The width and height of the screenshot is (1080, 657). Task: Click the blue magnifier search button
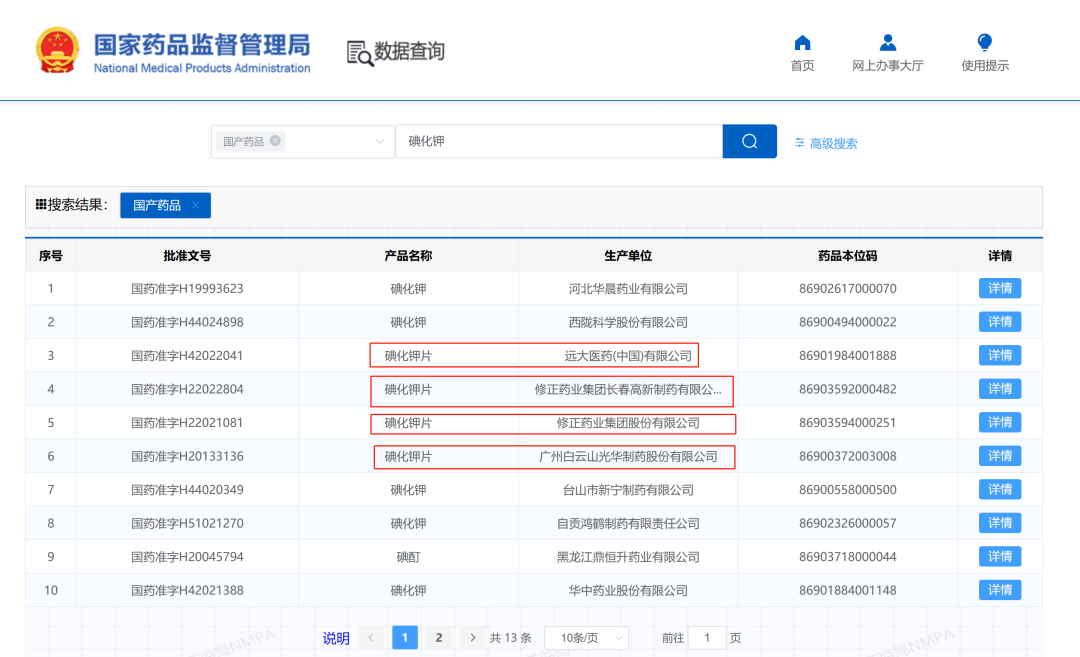(x=749, y=141)
